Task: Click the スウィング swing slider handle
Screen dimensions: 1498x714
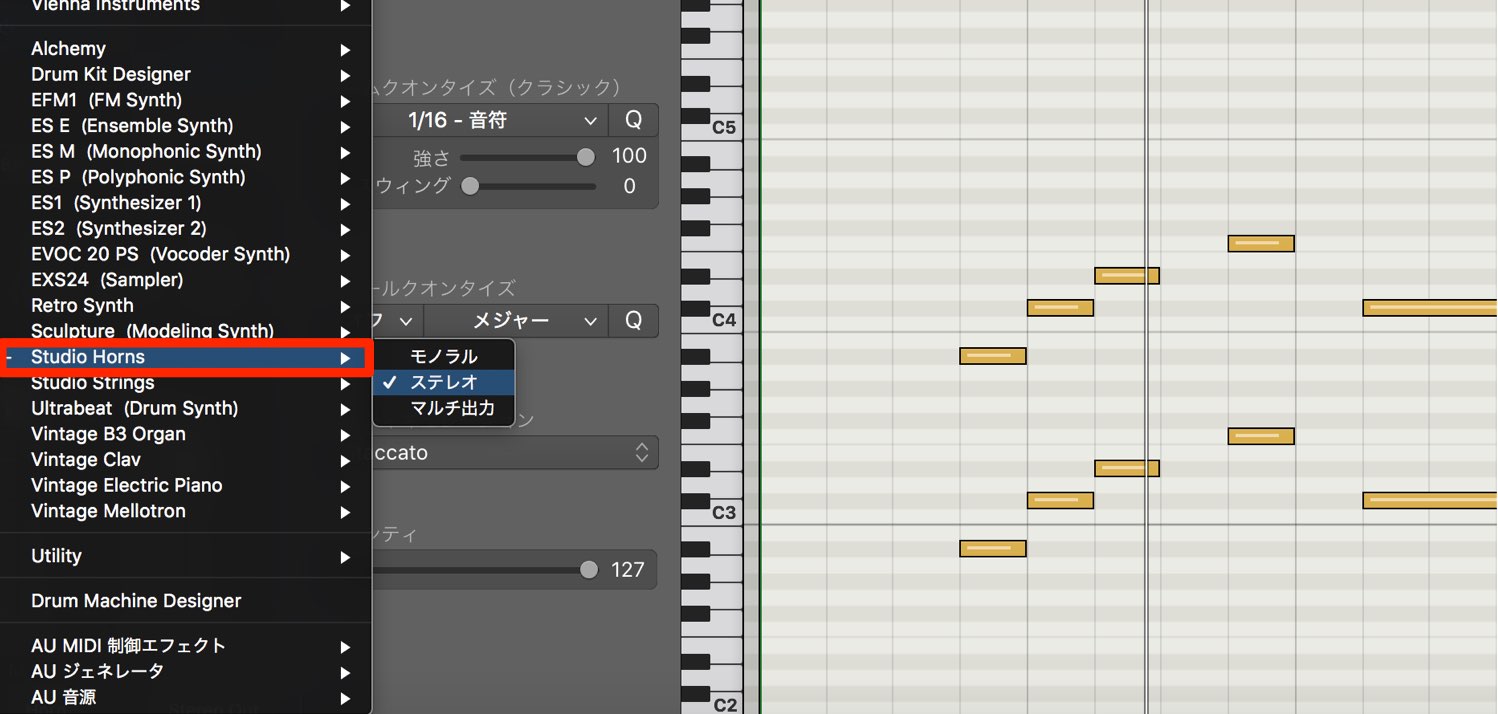Action: click(x=469, y=186)
